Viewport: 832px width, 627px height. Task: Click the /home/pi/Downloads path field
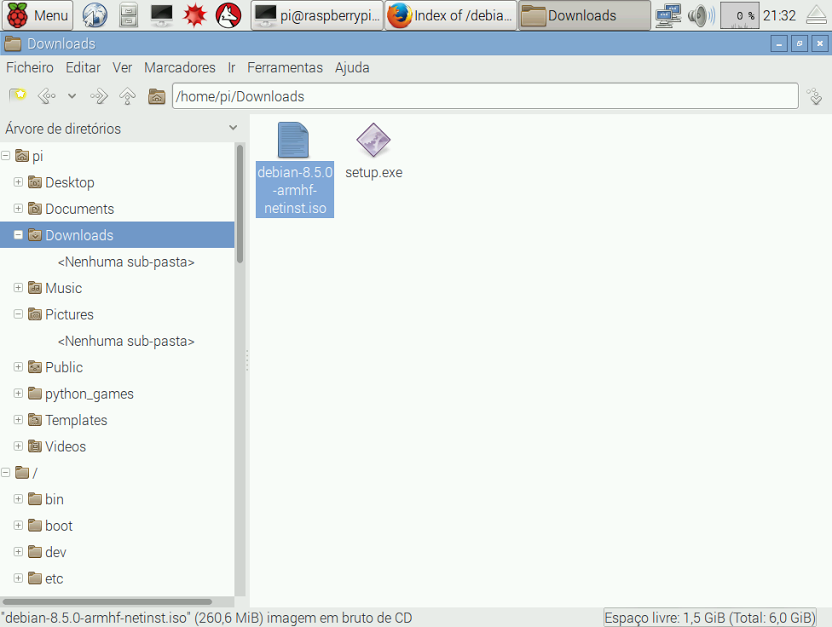485,96
